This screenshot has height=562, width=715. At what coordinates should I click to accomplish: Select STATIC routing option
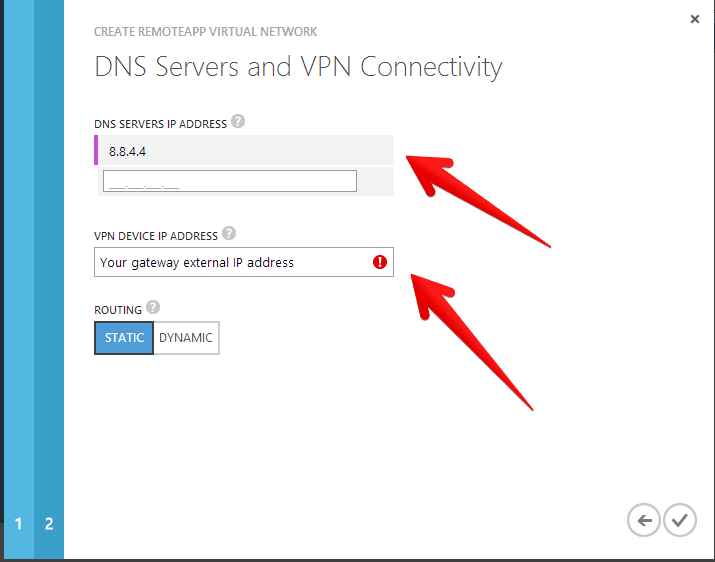click(124, 338)
